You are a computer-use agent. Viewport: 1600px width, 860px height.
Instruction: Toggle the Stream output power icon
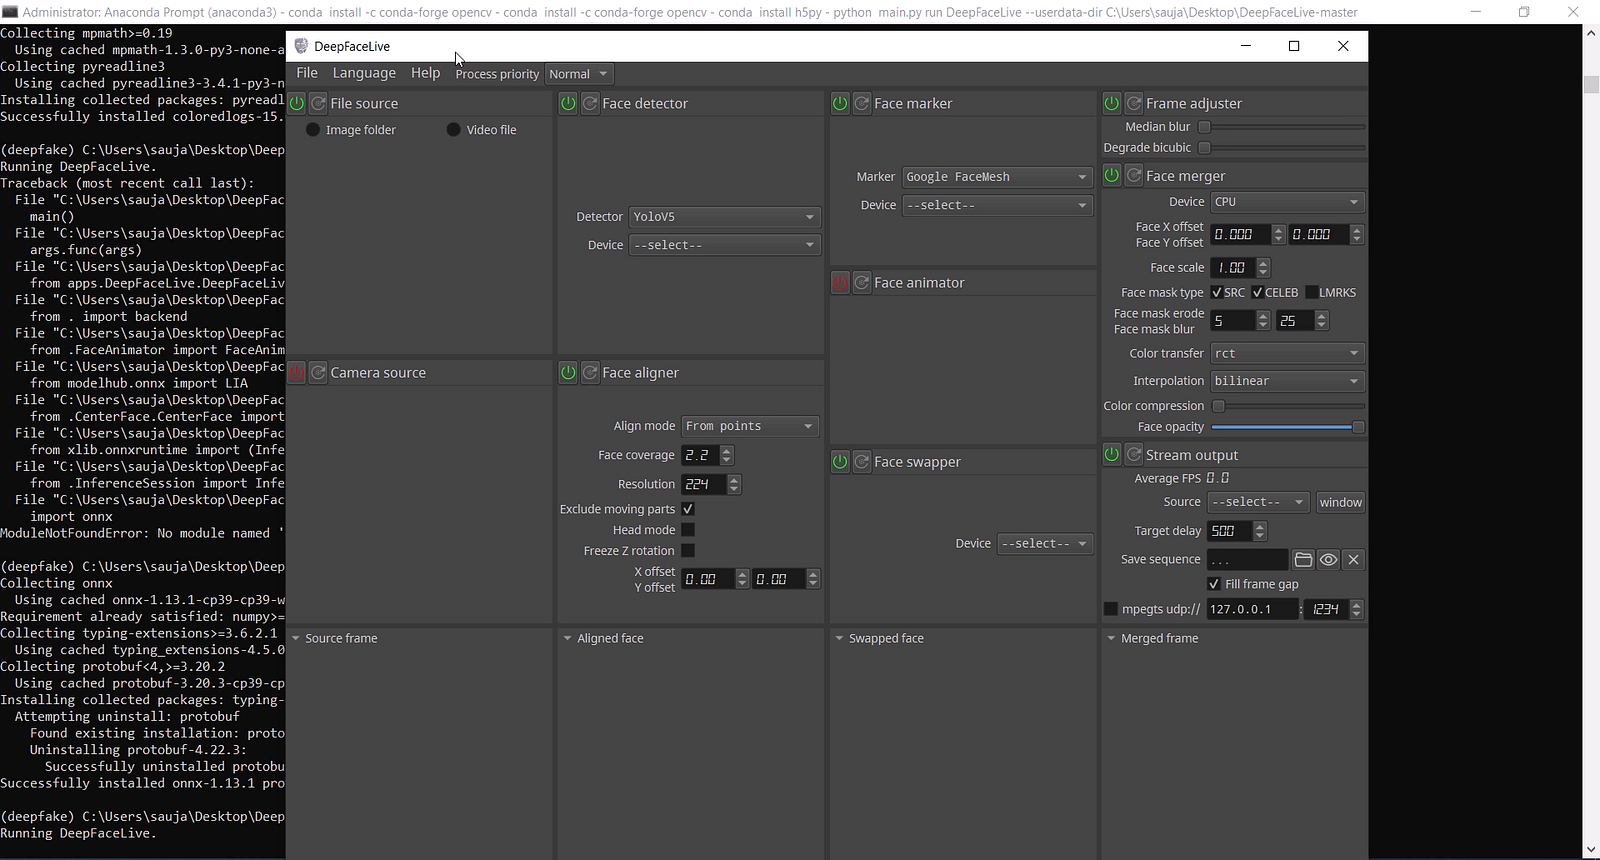pyautogui.click(x=1112, y=454)
